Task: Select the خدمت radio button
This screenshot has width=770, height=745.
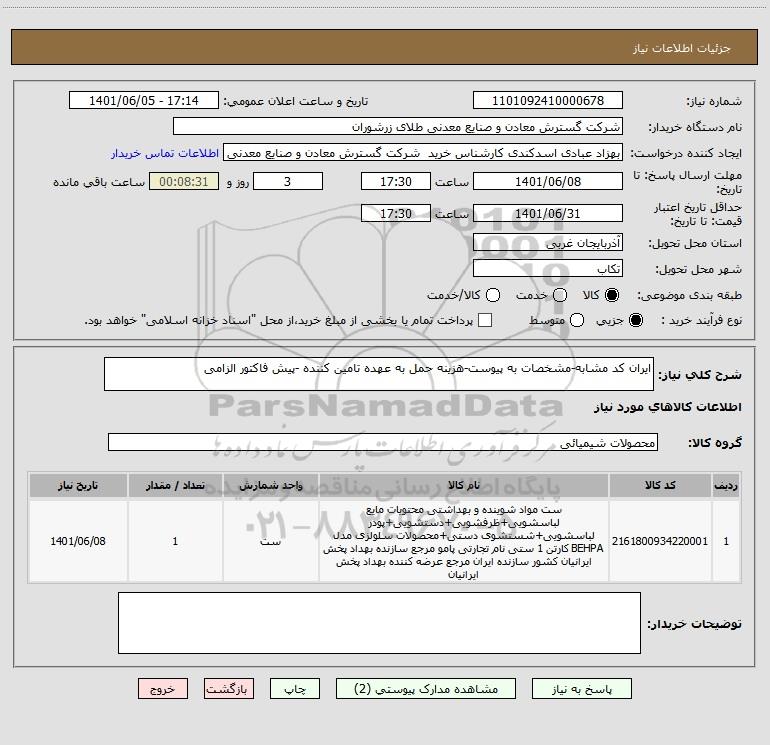Action: pyautogui.click(x=560, y=295)
